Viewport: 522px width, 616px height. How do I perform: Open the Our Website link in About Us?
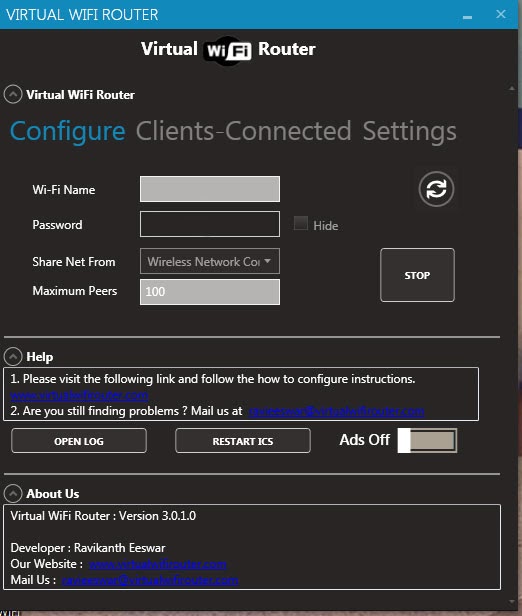(x=158, y=564)
